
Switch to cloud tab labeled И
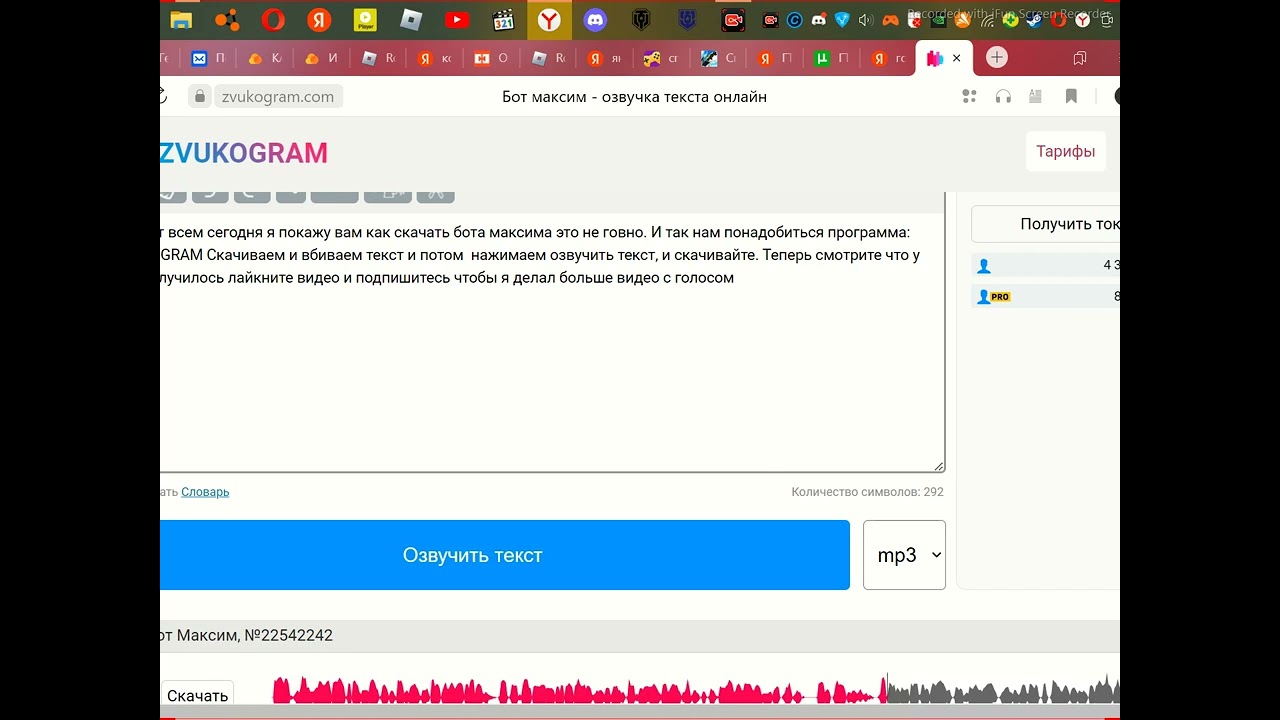point(322,58)
